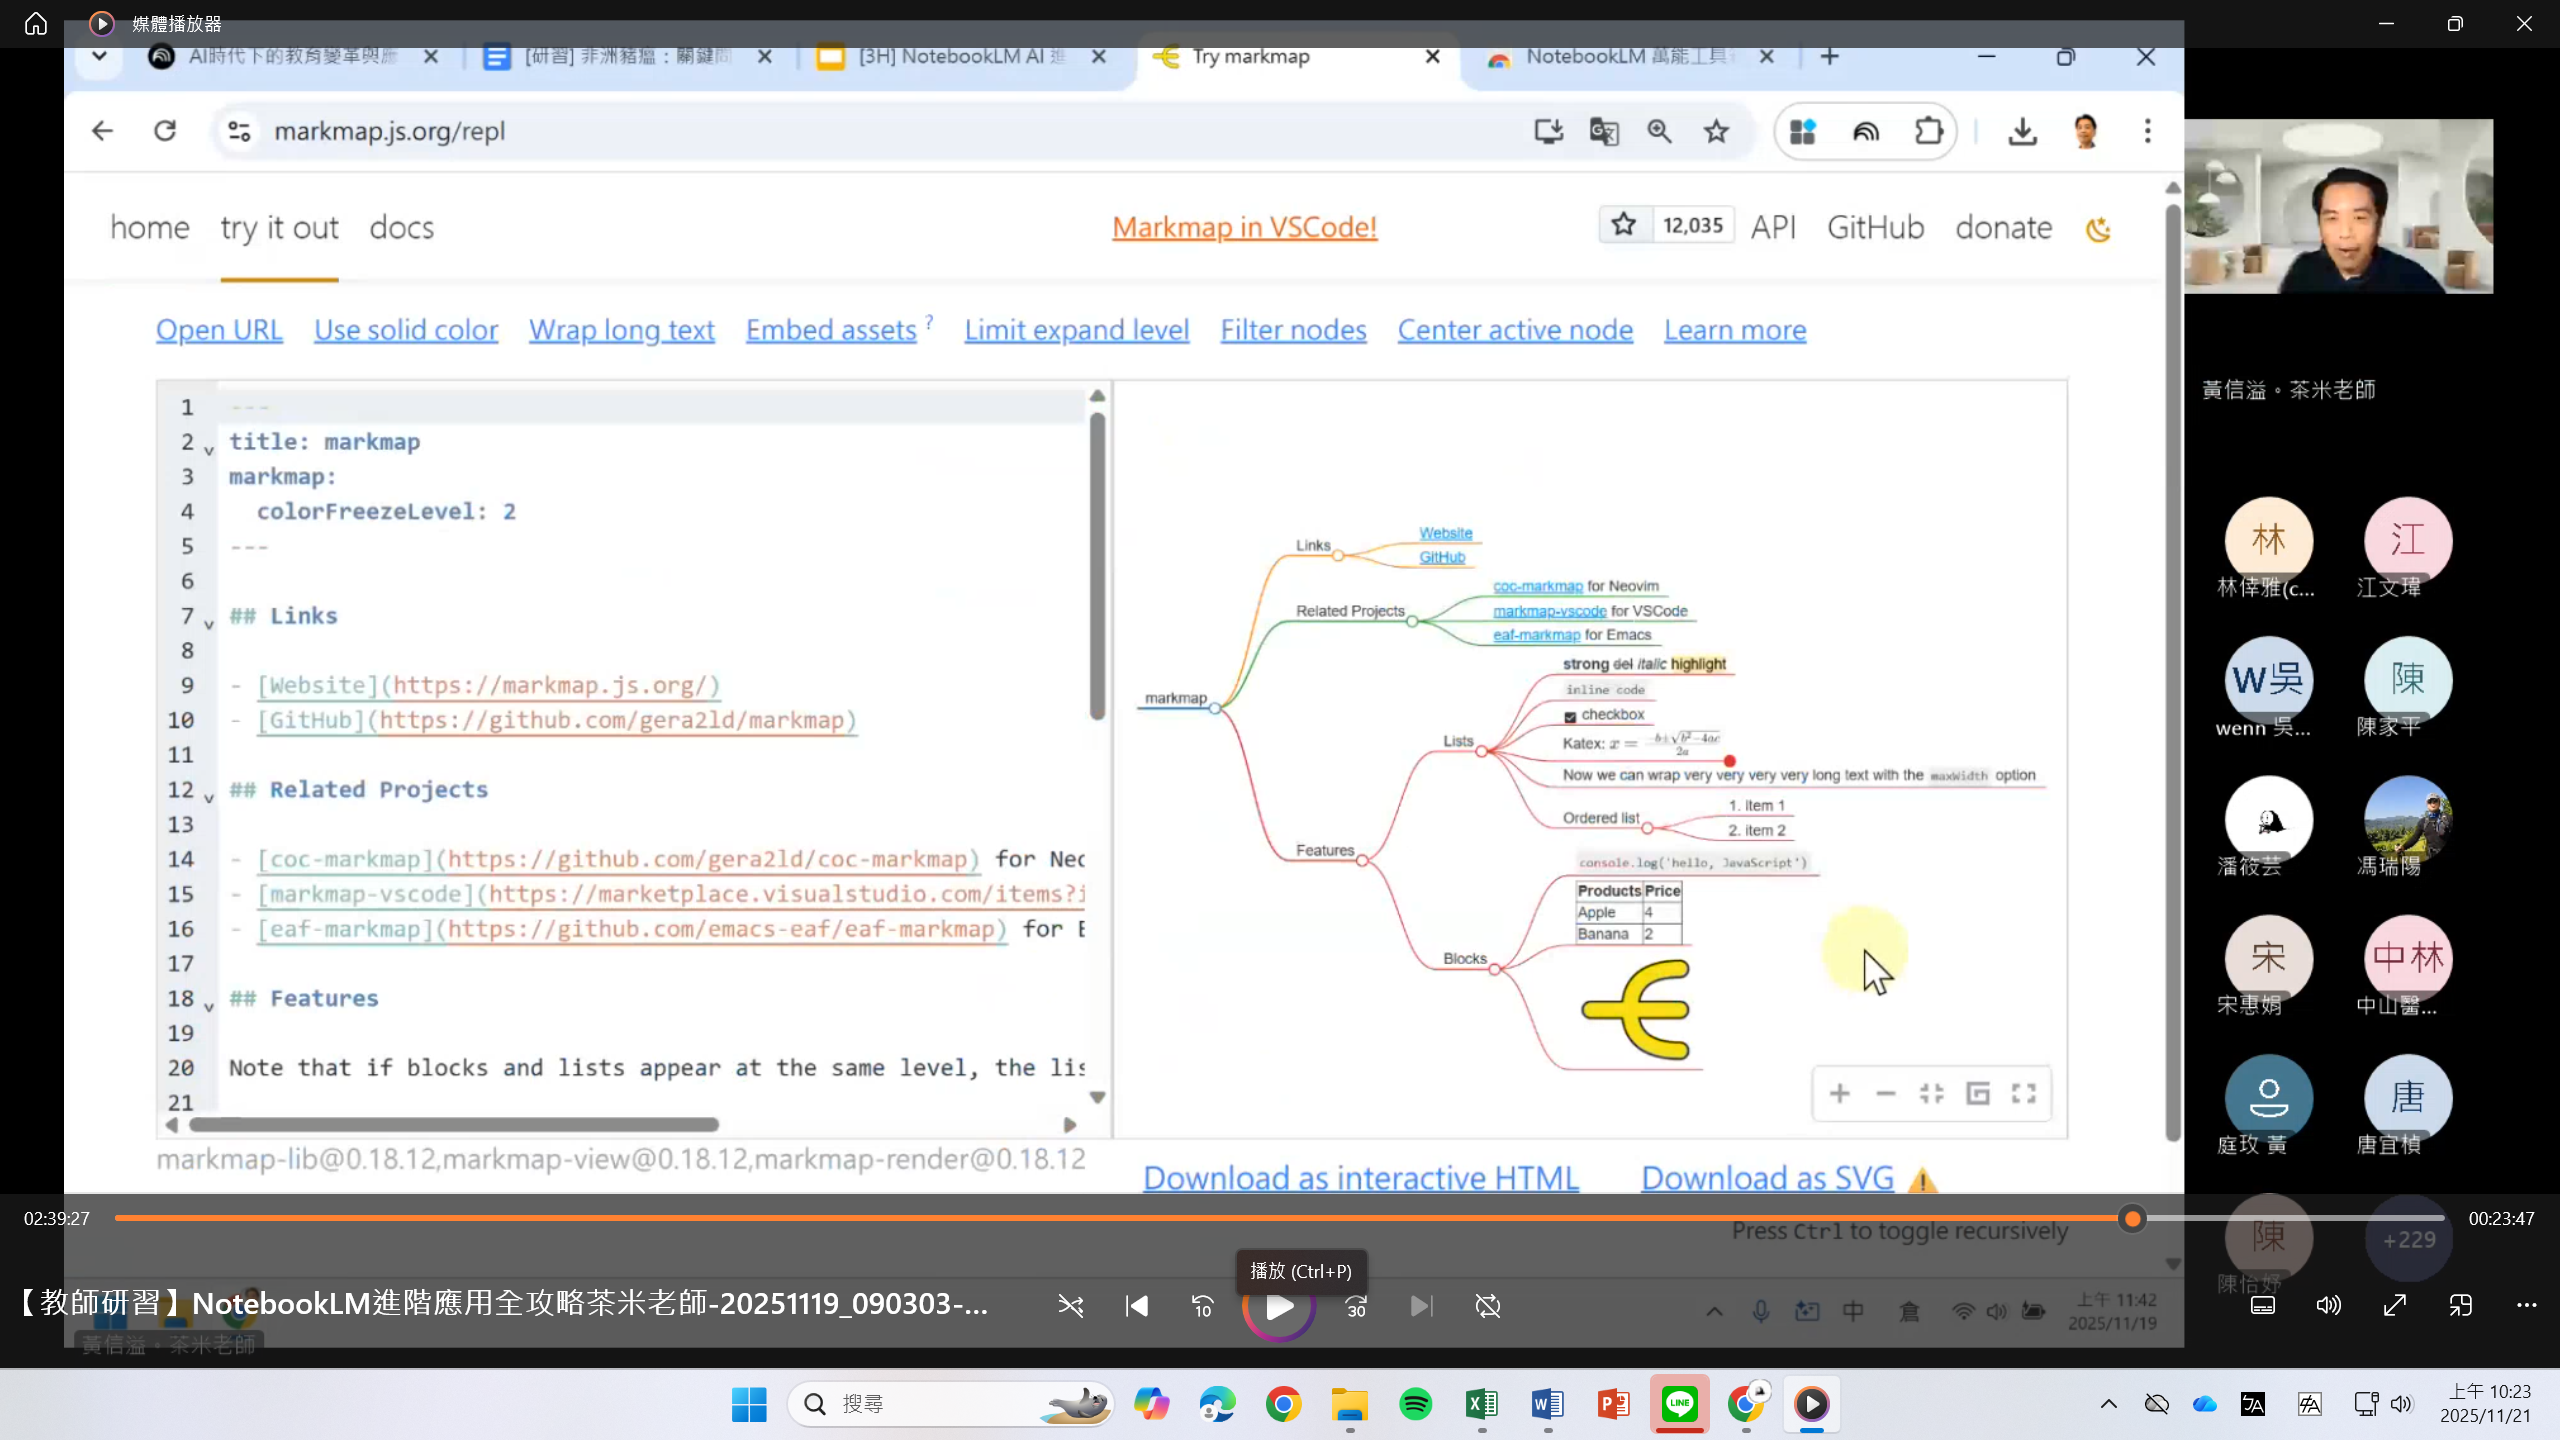Show hidden system tray icons

2109,1404
